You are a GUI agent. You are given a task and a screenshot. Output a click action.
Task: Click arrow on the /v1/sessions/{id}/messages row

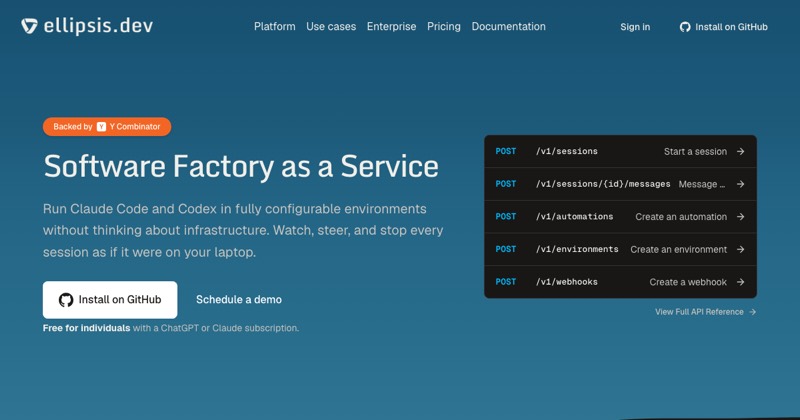[740, 184]
